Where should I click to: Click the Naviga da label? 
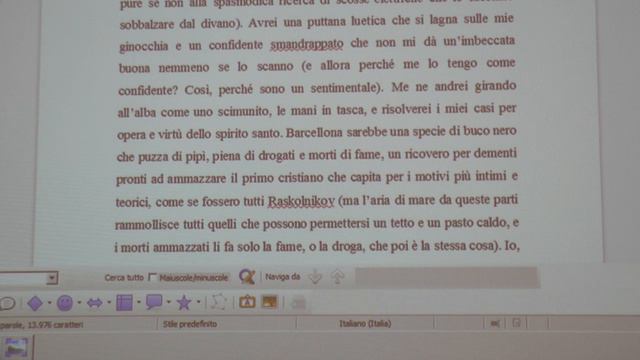pos(282,277)
